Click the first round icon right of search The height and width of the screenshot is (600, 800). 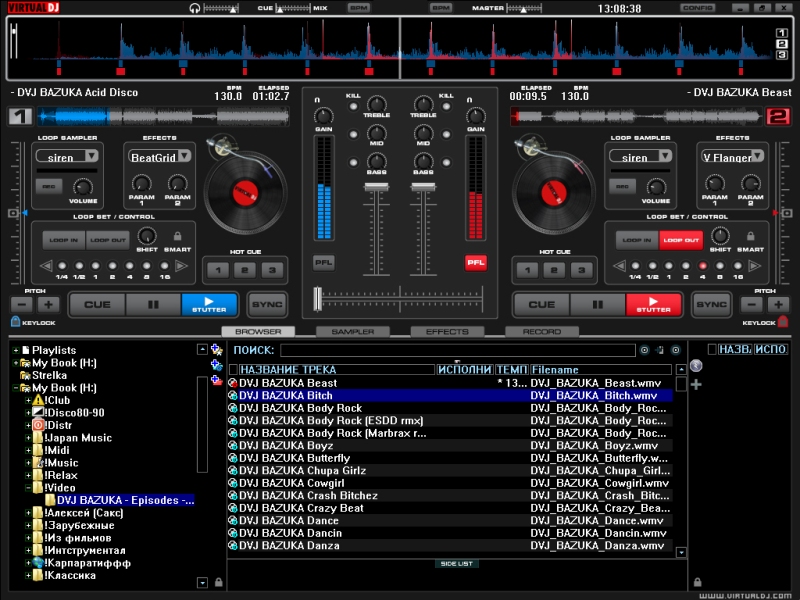[644, 350]
